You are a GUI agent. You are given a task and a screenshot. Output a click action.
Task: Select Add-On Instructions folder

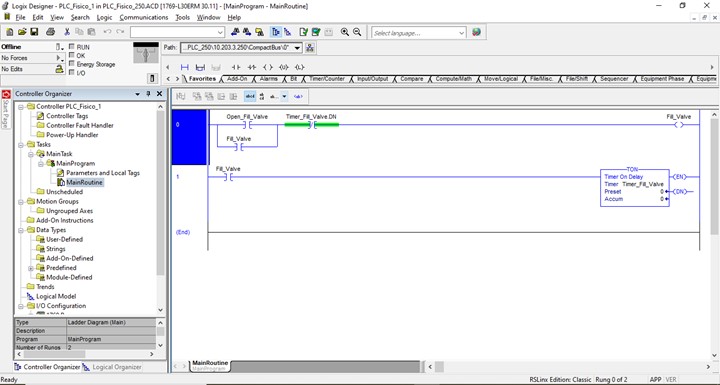coord(64,221)
